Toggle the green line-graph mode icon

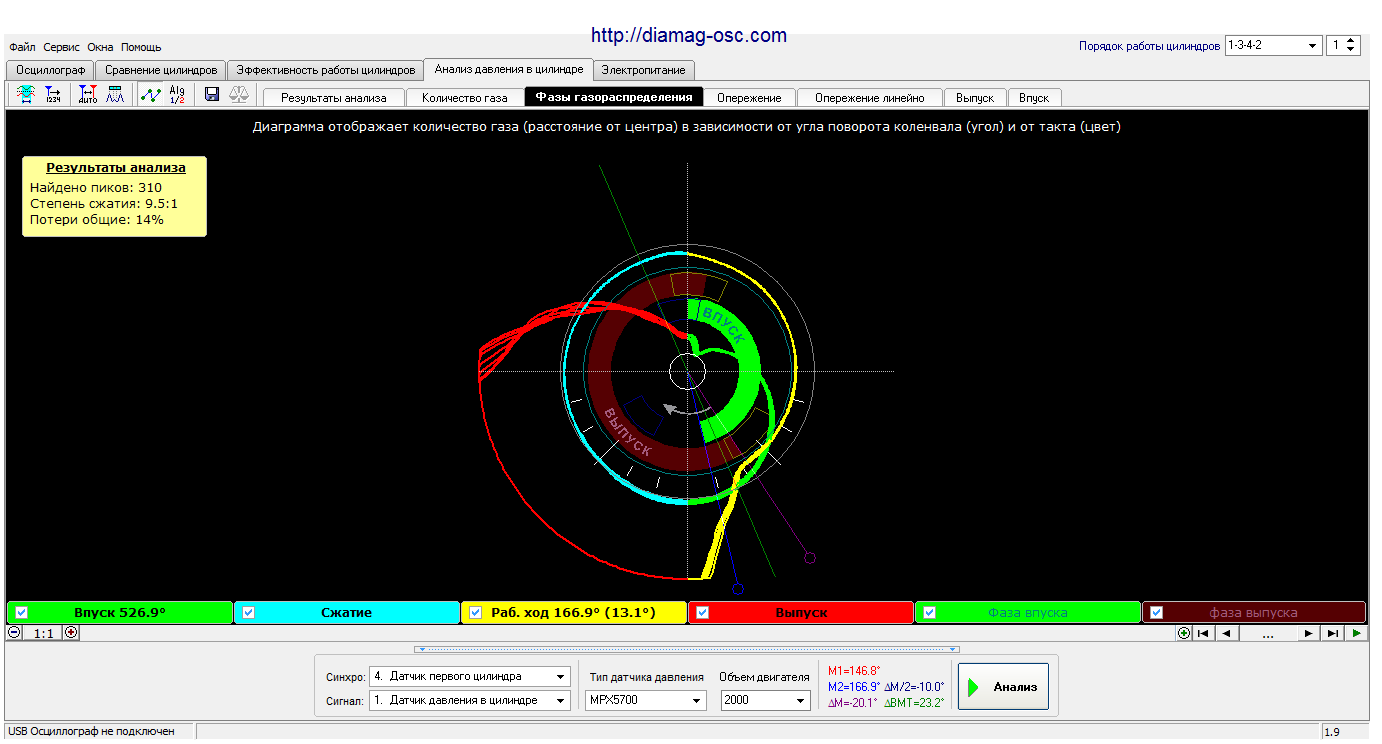pos(150,95)
